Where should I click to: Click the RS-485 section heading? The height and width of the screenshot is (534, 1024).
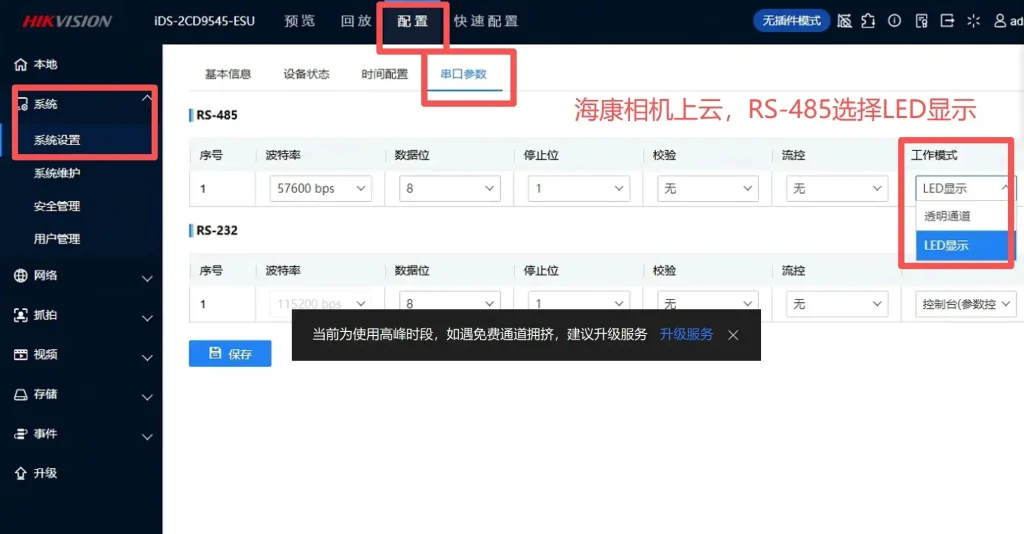[x=217, y=115]
